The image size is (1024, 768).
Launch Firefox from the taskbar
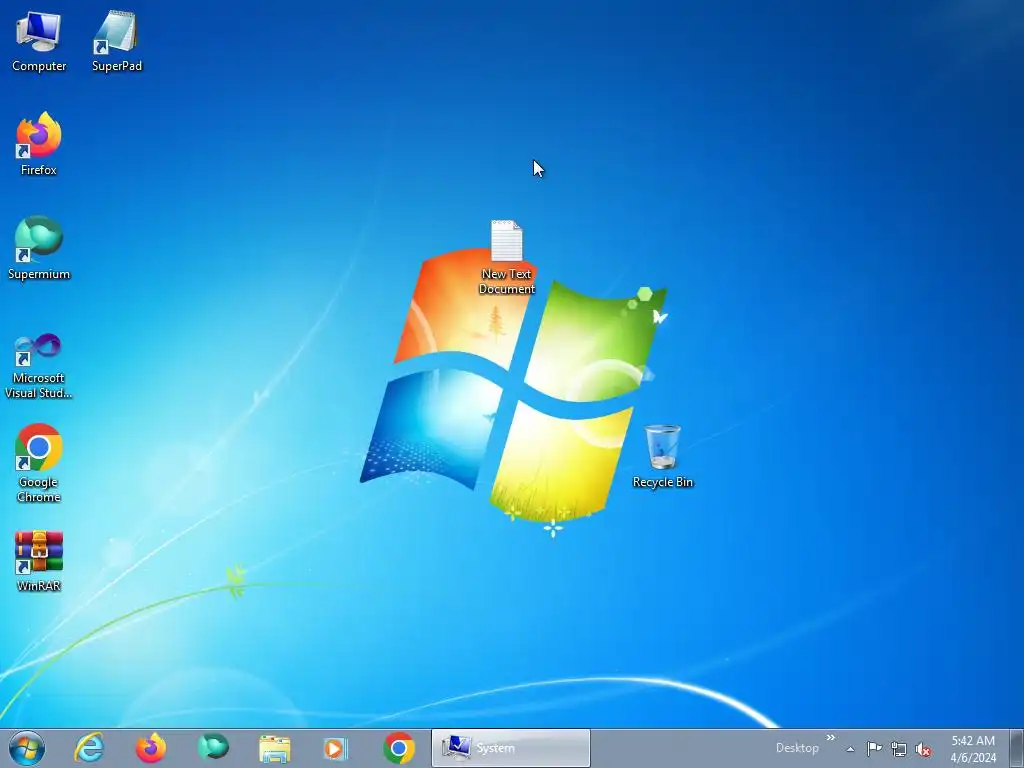(151, 748)
